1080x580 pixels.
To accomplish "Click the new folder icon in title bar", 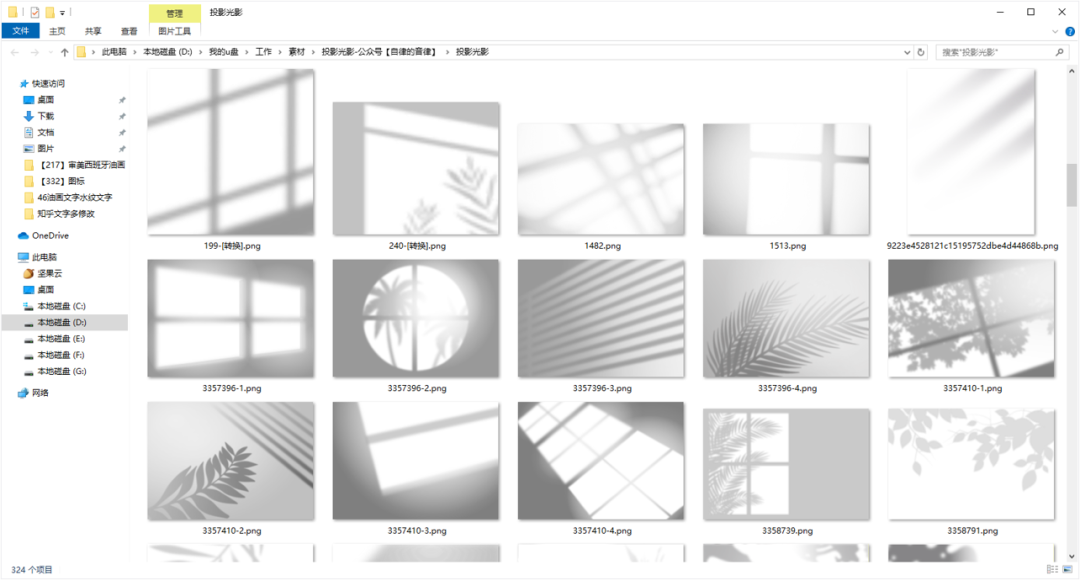I will pyautogui.click(x=50, y=12).
